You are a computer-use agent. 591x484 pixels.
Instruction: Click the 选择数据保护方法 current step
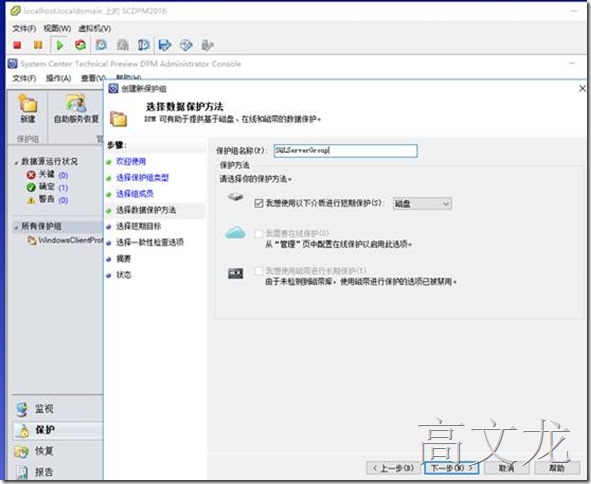pos(146,210)
